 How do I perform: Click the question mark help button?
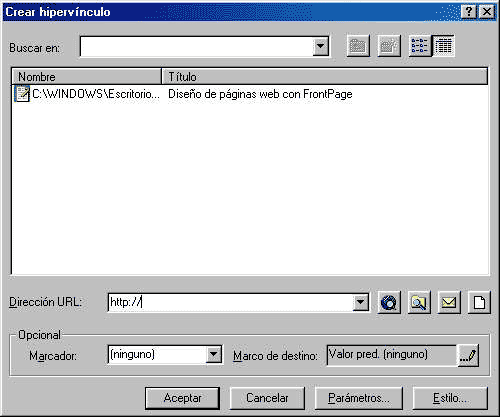(x=469, y=12)
